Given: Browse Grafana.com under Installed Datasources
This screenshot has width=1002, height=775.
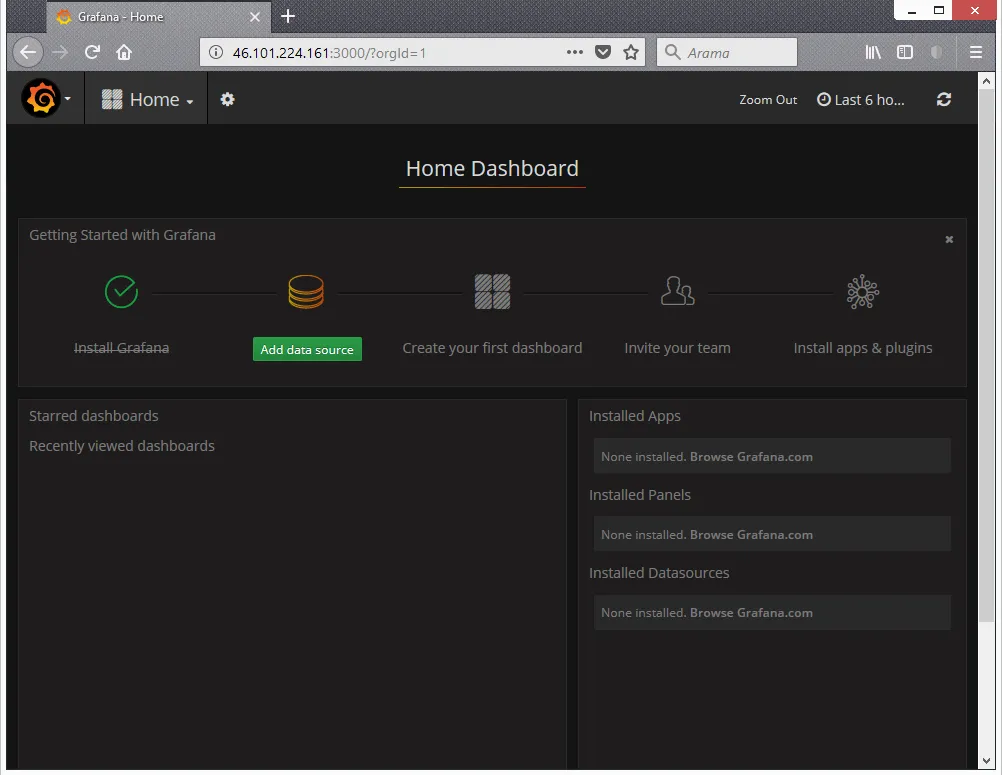Looking at the screenshot, I should pyautogui.click(x=751, y=613).
